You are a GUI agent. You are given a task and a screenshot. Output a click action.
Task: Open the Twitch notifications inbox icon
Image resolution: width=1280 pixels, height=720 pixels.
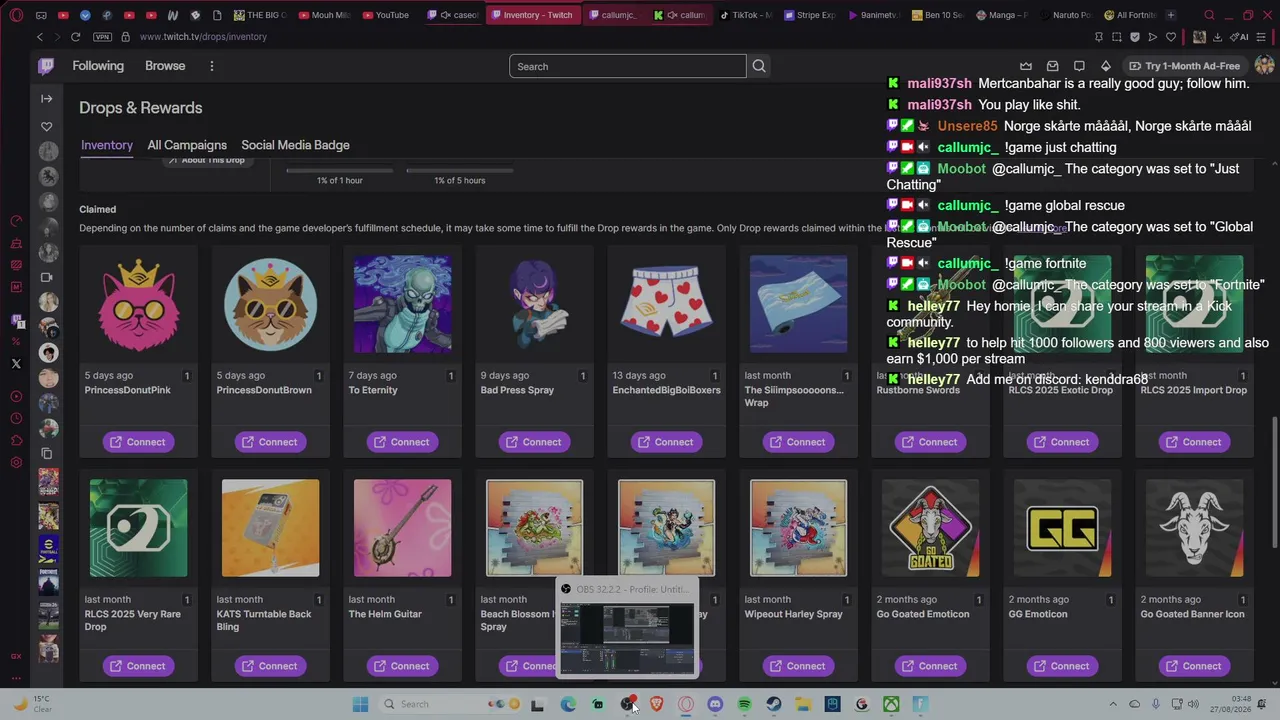(1052, 66)
